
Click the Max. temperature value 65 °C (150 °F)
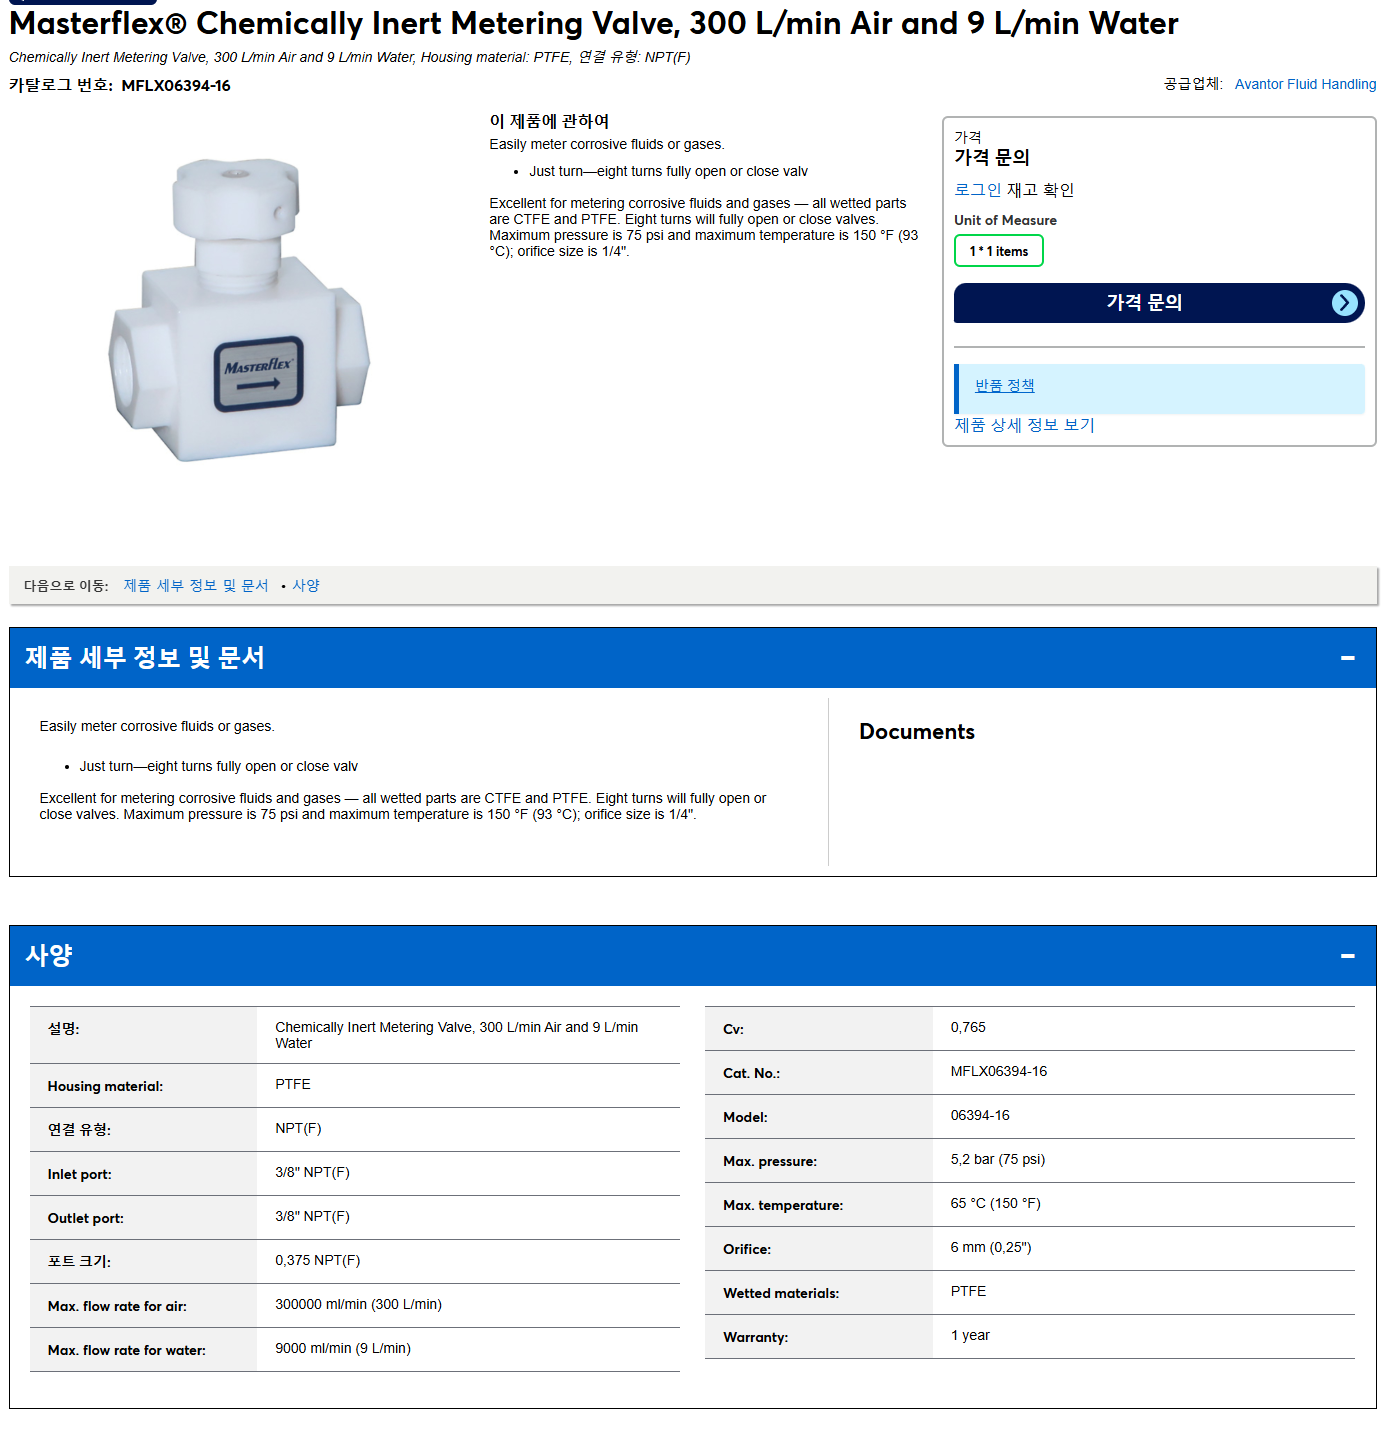click(x=996, y=1203)
